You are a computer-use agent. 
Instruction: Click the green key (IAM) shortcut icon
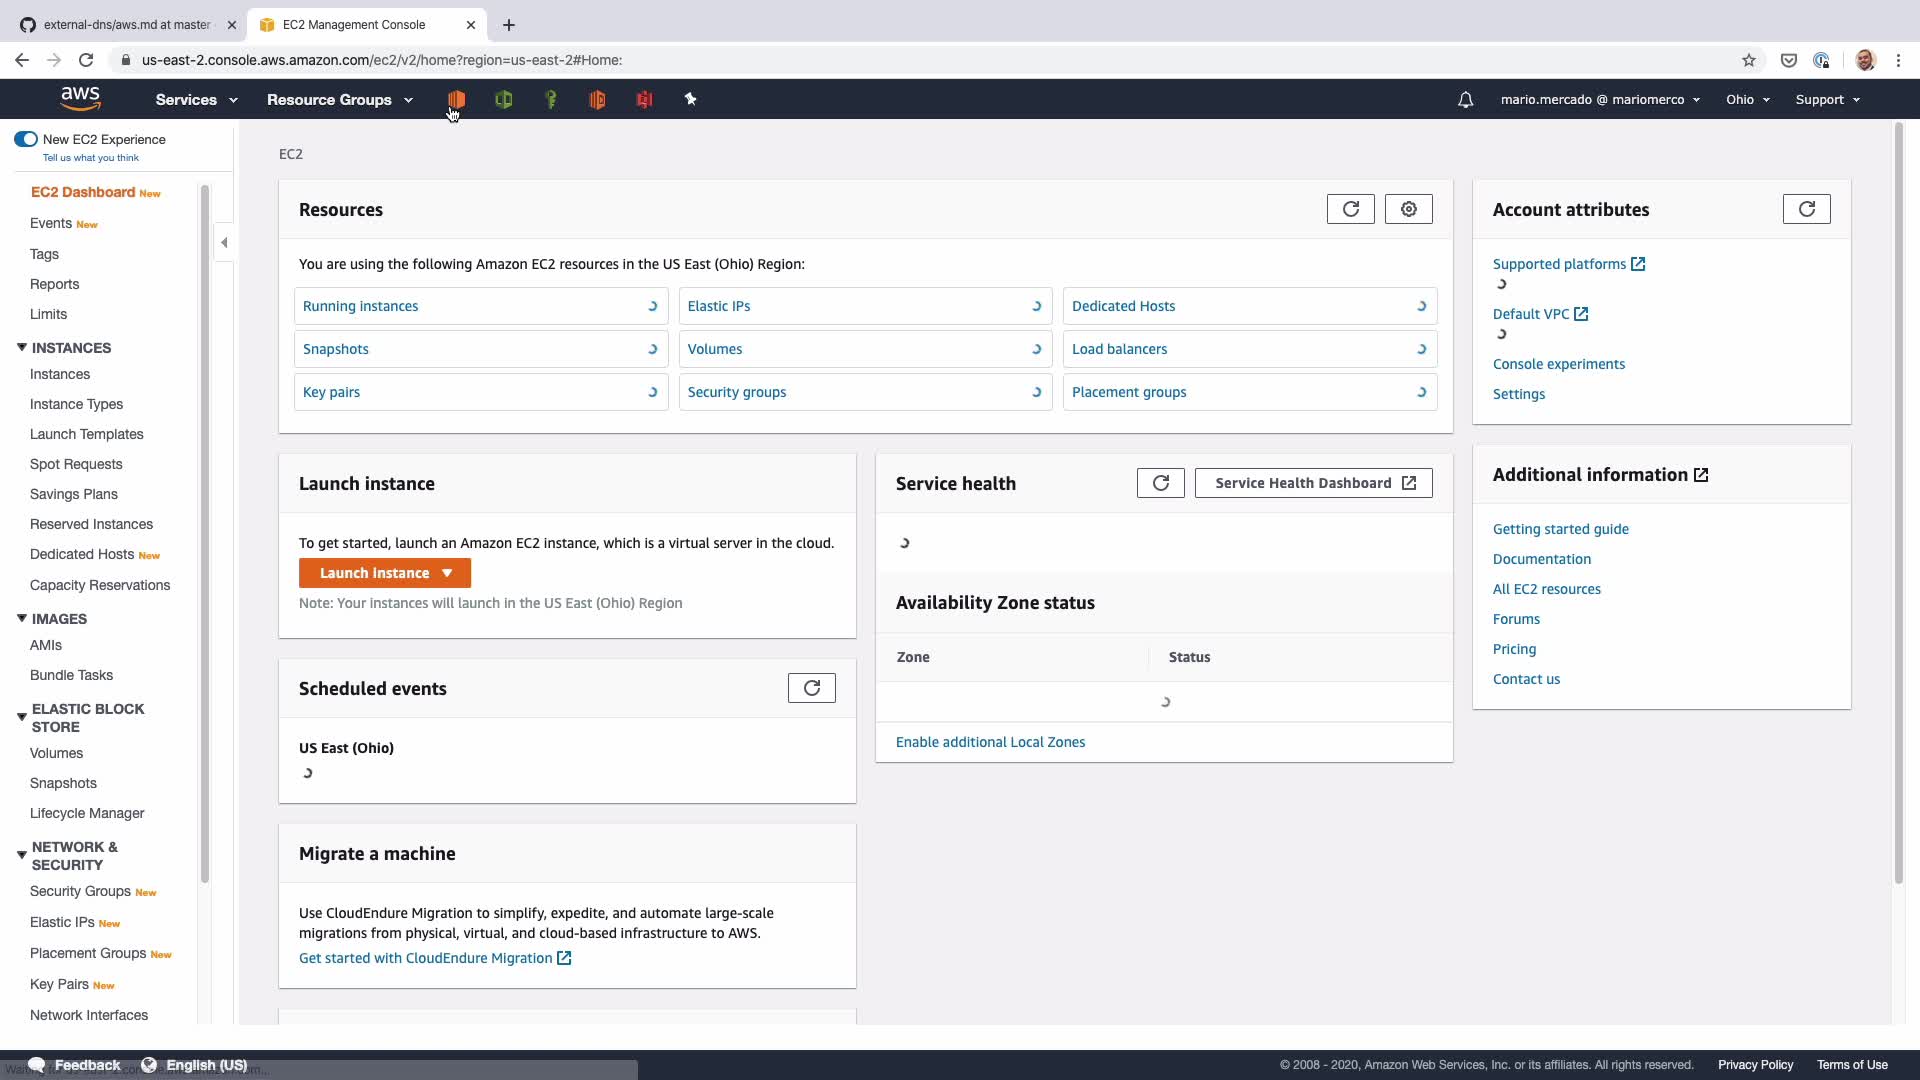[551, 99]
